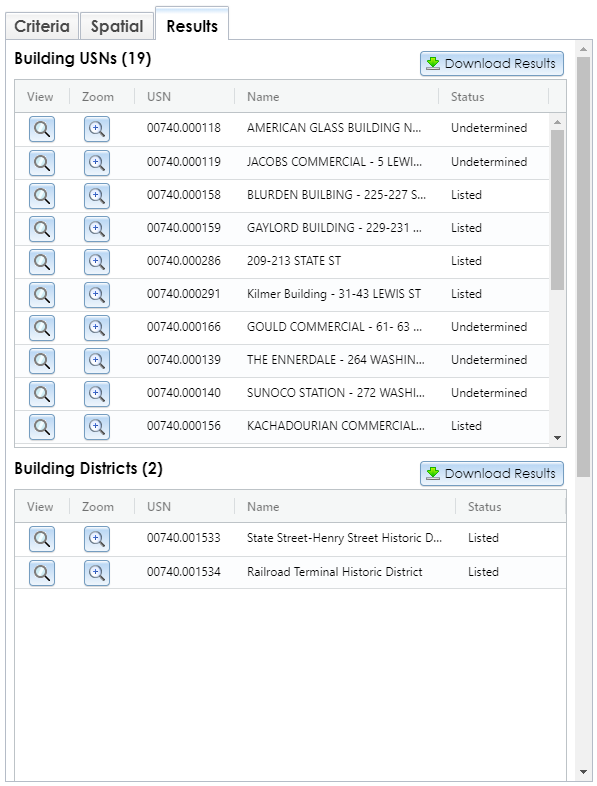Click the GOULD COMMERCIAL name cell

click(x=334, y=327)
